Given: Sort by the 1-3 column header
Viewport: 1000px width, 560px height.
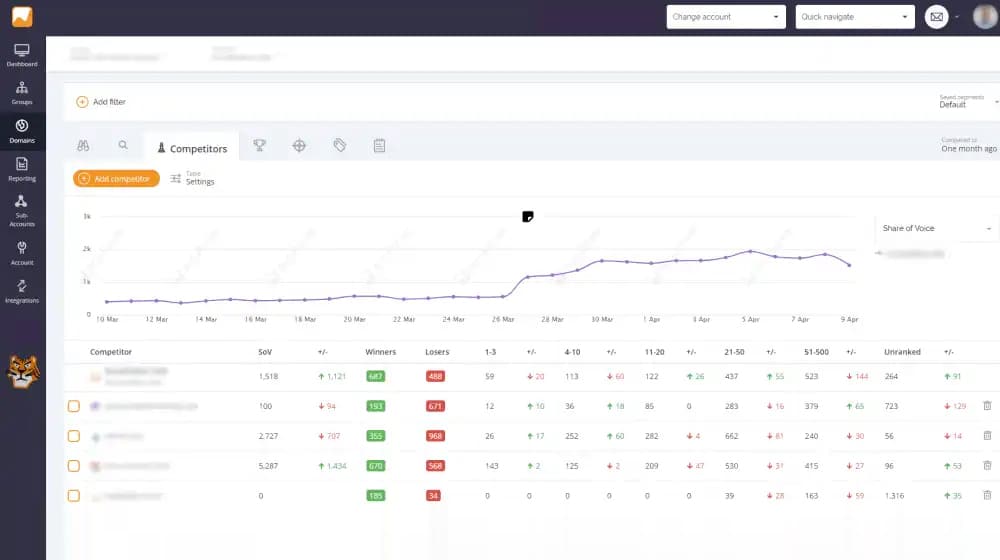Looking at the screenshot, I should (490, 352).
